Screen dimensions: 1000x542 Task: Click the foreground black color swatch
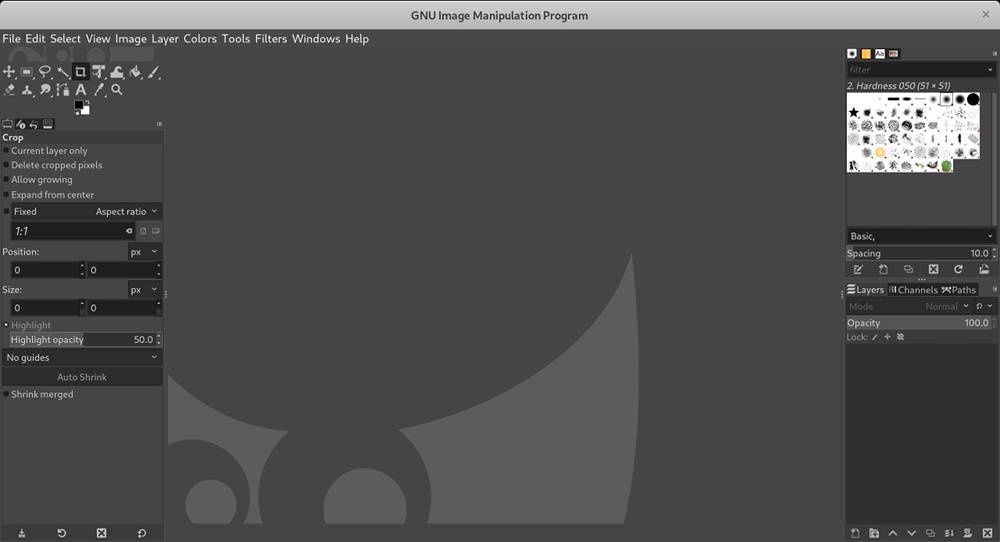[79, 105]
